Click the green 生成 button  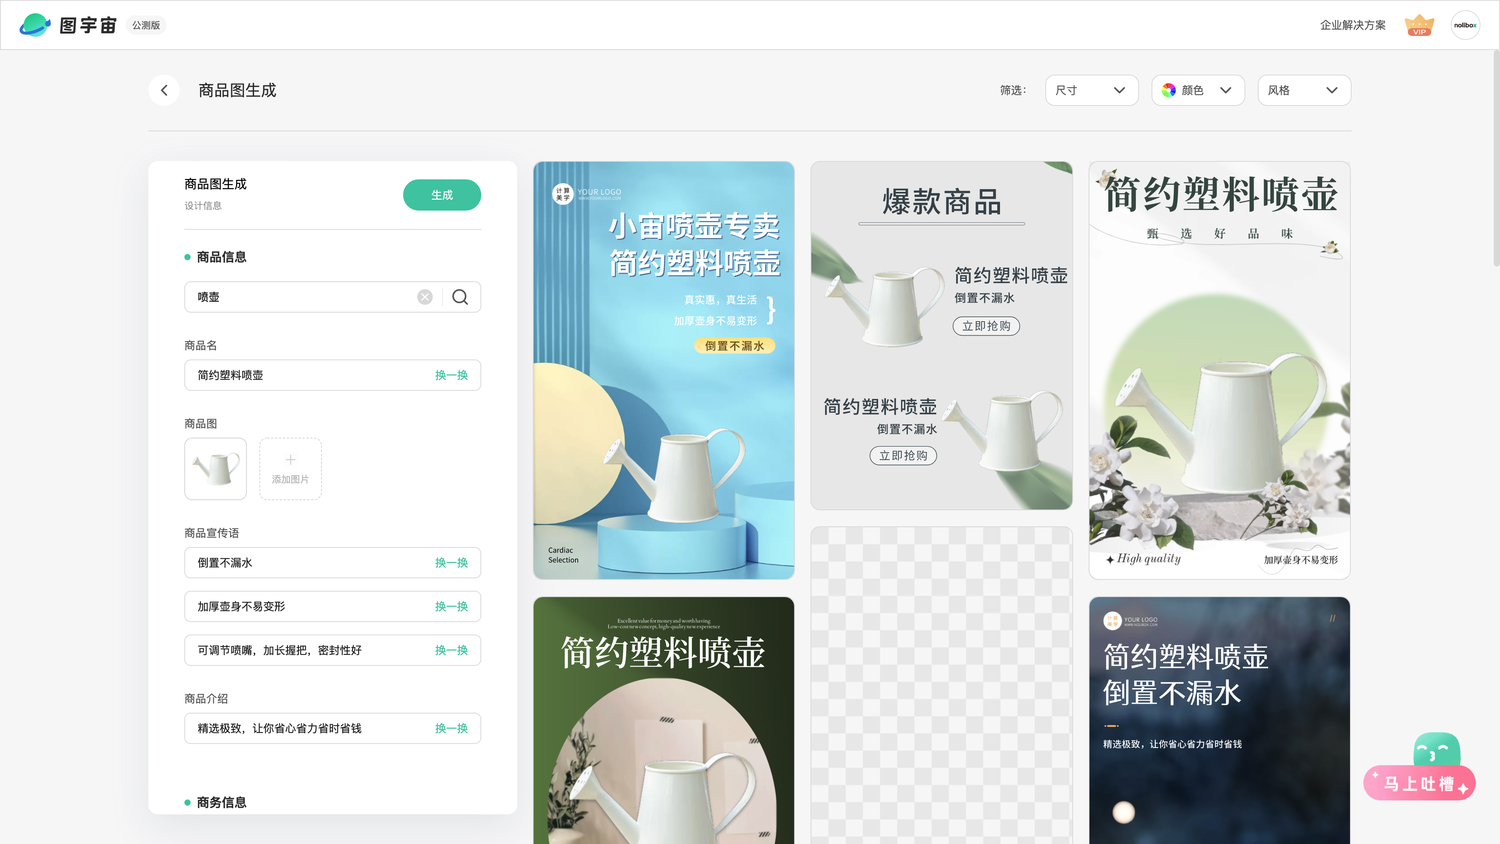442,195
